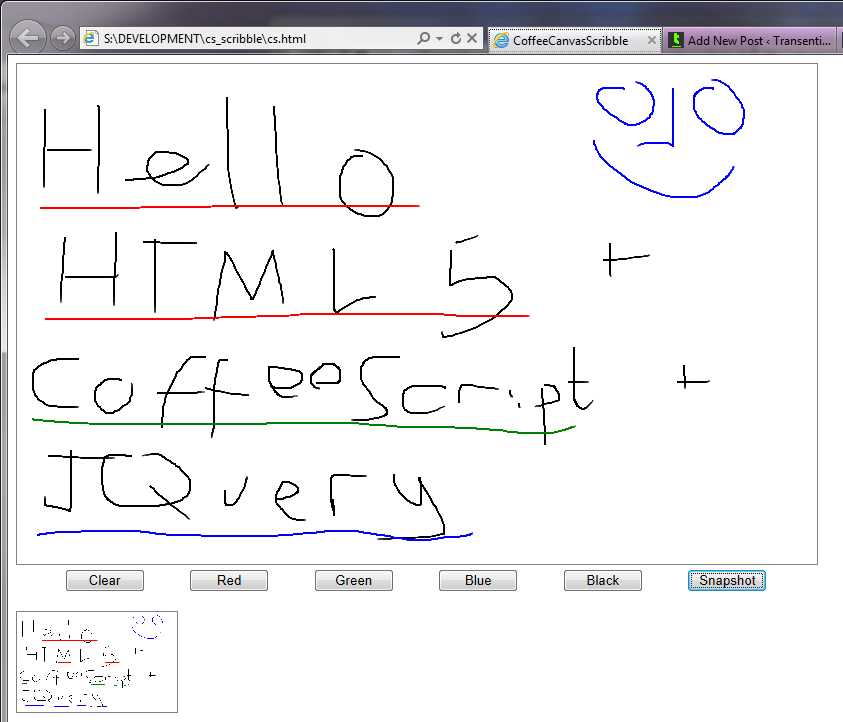Click the page icon beside the address
Image resolution: width=843 pixels, height=722 pixels.
click(90, 38)
